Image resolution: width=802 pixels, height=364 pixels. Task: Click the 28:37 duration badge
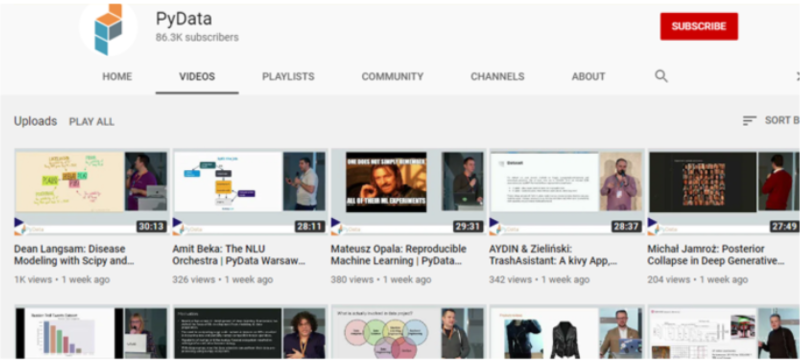click(627, 226)
